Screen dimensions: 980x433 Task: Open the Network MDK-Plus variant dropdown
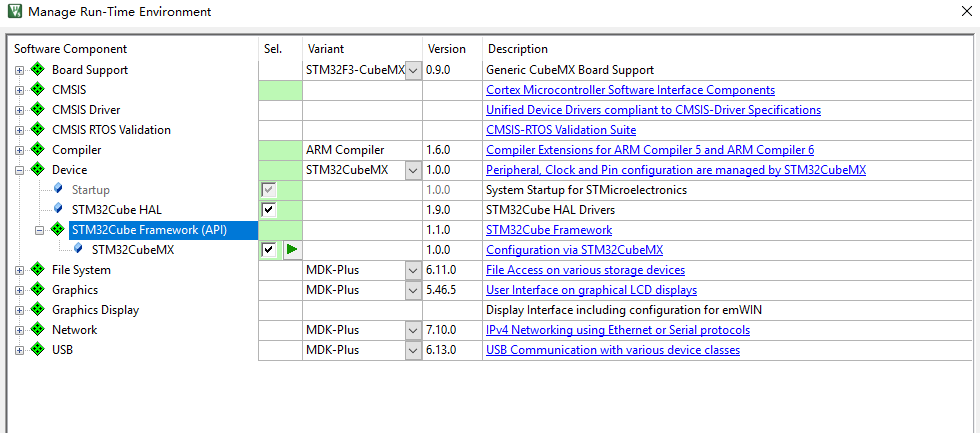(412, 330)
